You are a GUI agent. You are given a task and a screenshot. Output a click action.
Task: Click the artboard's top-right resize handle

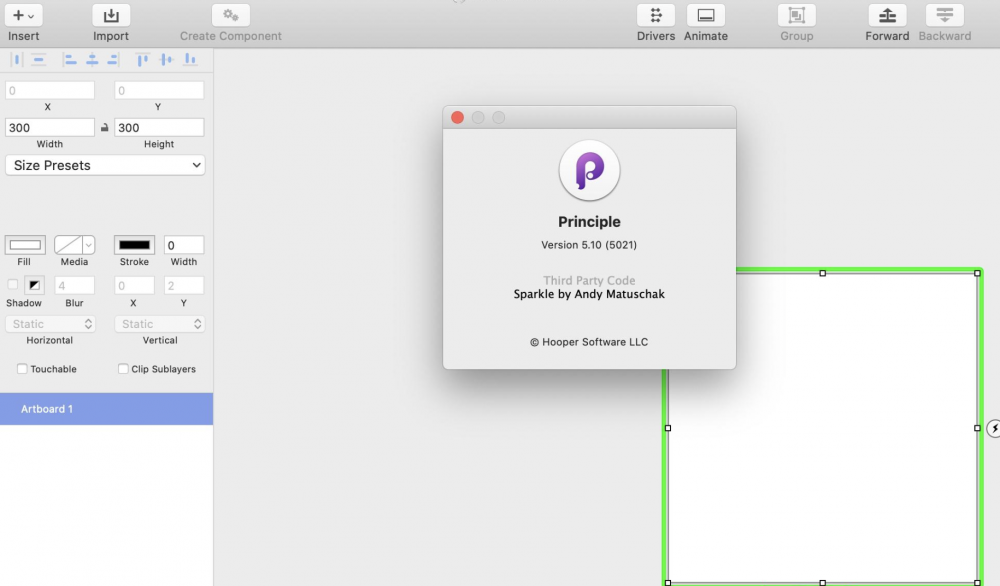coord(977,273)
